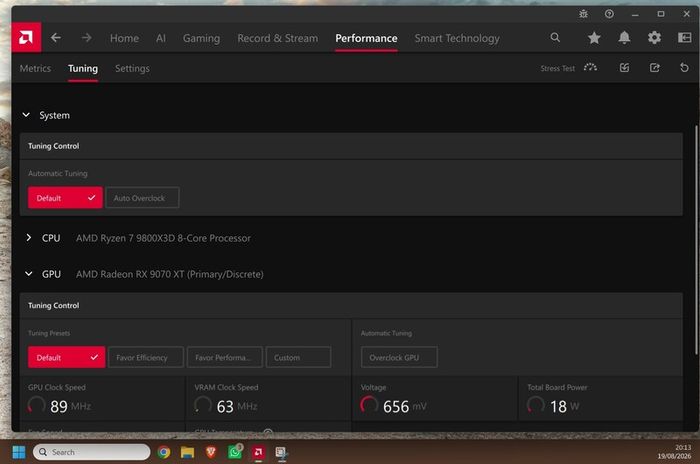The width and height of the screenshot is (700, 464).
Task: Click the Total Board Power gauge
Action: click(x=535, y=405)
